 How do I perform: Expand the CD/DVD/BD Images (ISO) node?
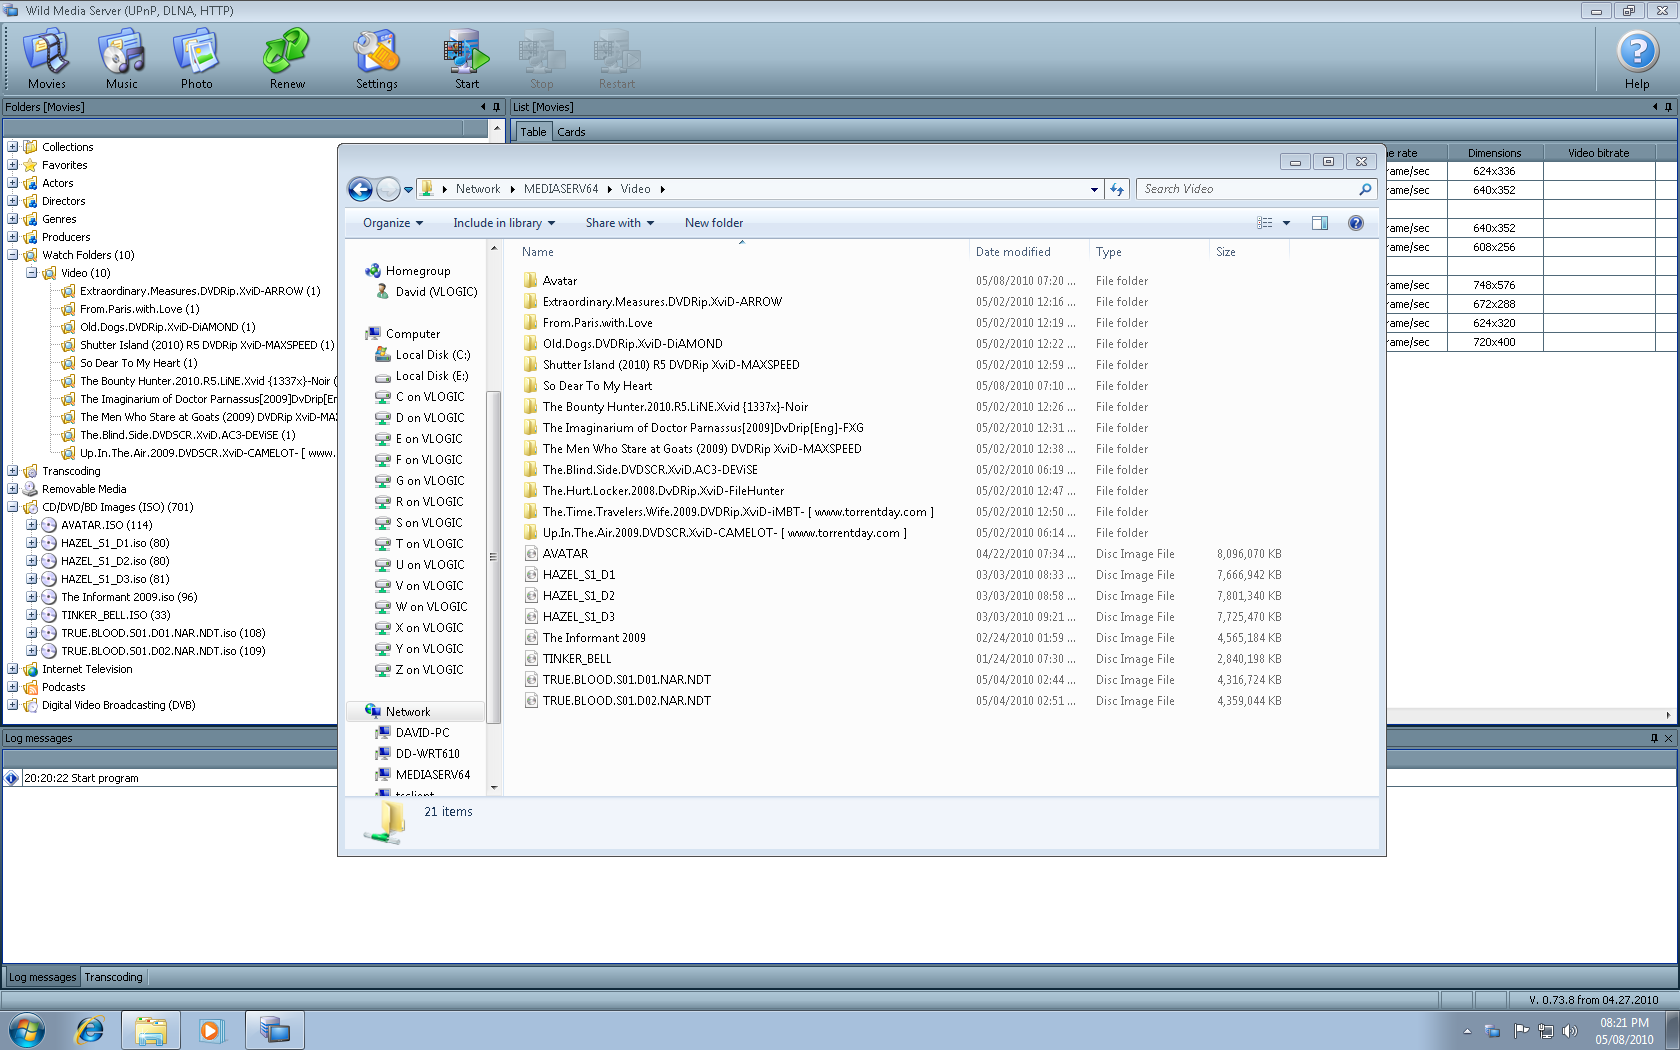click(x=12, y=507)
